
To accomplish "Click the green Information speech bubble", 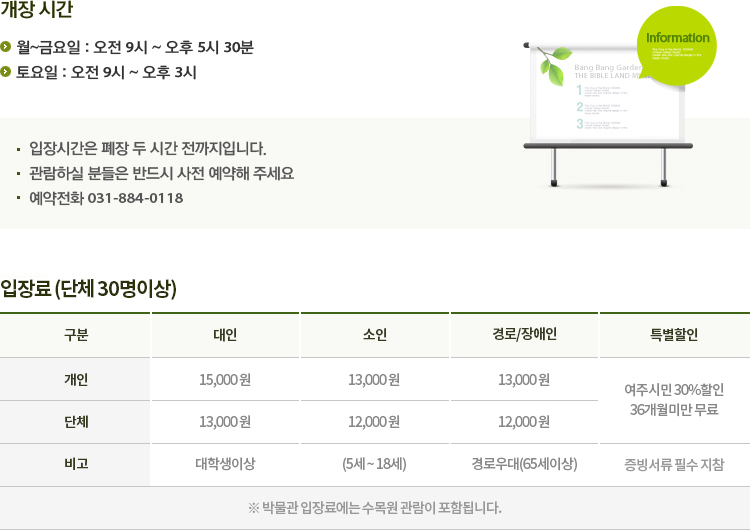I will click(678, 45).
